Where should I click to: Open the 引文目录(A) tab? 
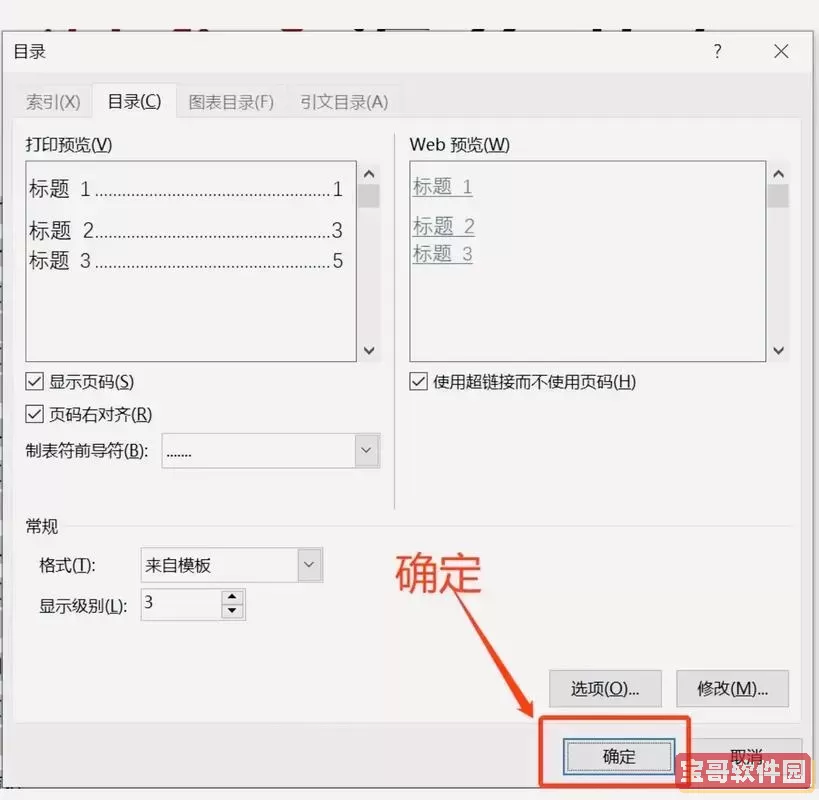point(344,102)
